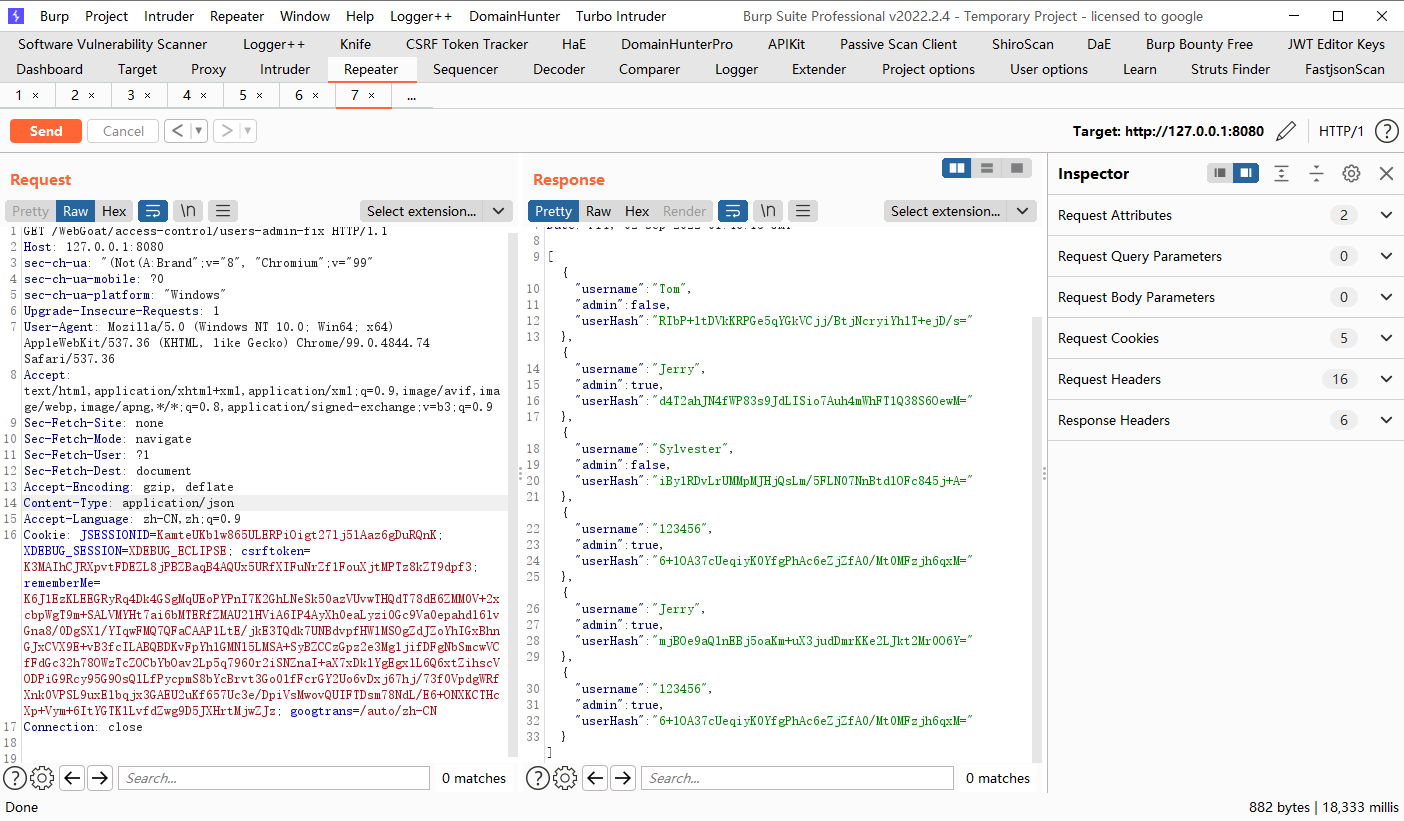This screenshot has width=1404, height=821.
Task: Click the Burp Suite lightning logo icon
Action: click(16, 16)
